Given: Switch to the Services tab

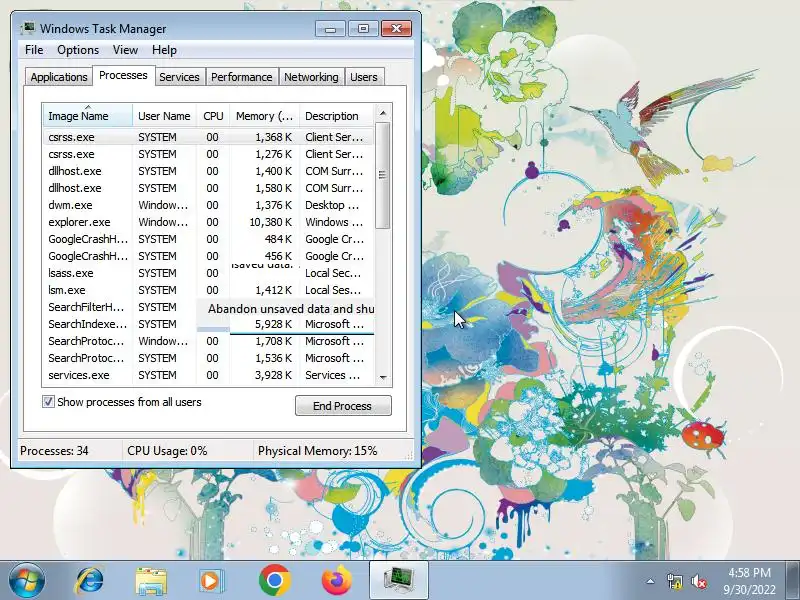Looking at the screenshot, I should pos(180,77).
